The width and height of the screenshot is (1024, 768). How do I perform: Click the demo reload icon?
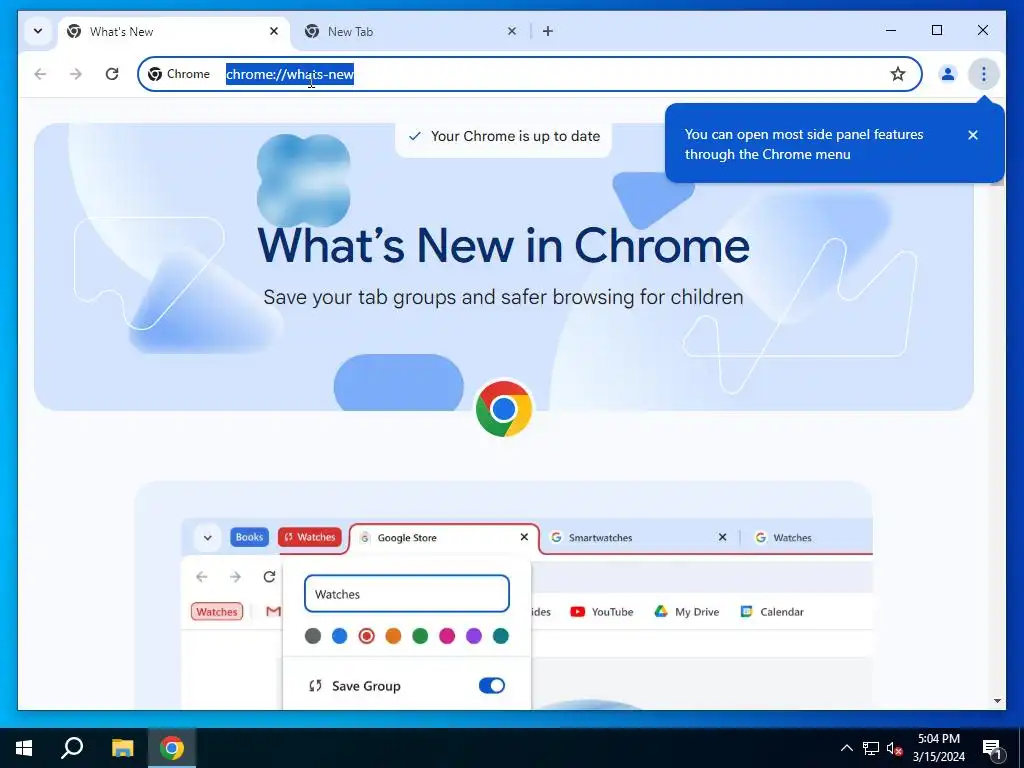pyautogui.click(x=269, y=577)
